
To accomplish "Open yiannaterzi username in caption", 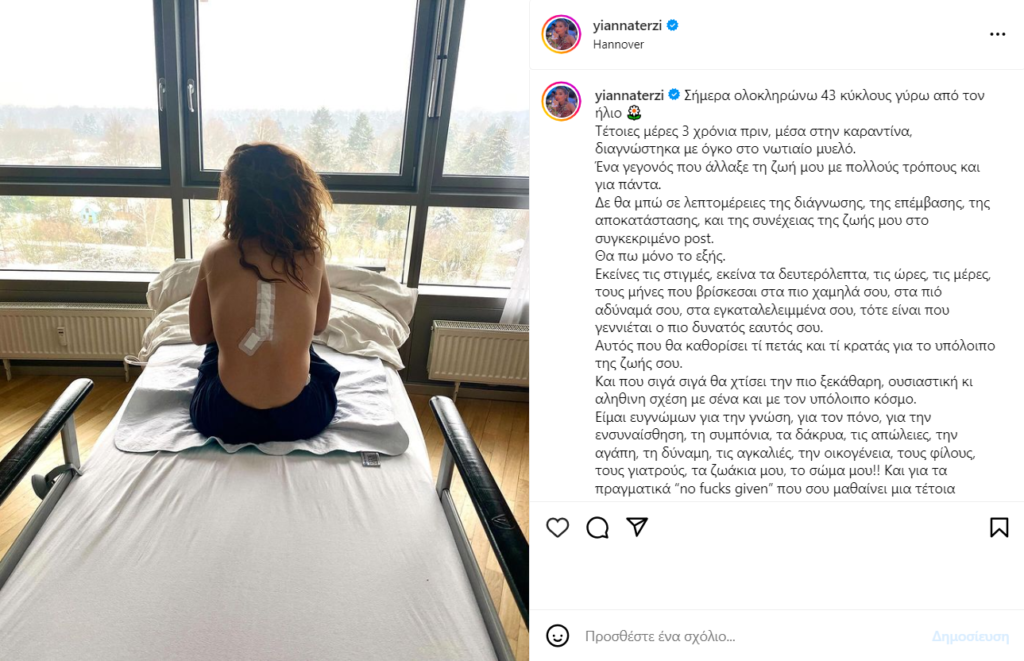I will point(629,95).
